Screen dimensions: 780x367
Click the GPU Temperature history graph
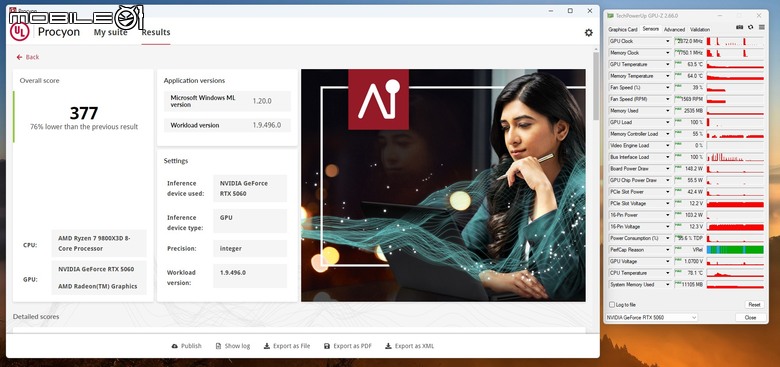(x=735, y=65)
